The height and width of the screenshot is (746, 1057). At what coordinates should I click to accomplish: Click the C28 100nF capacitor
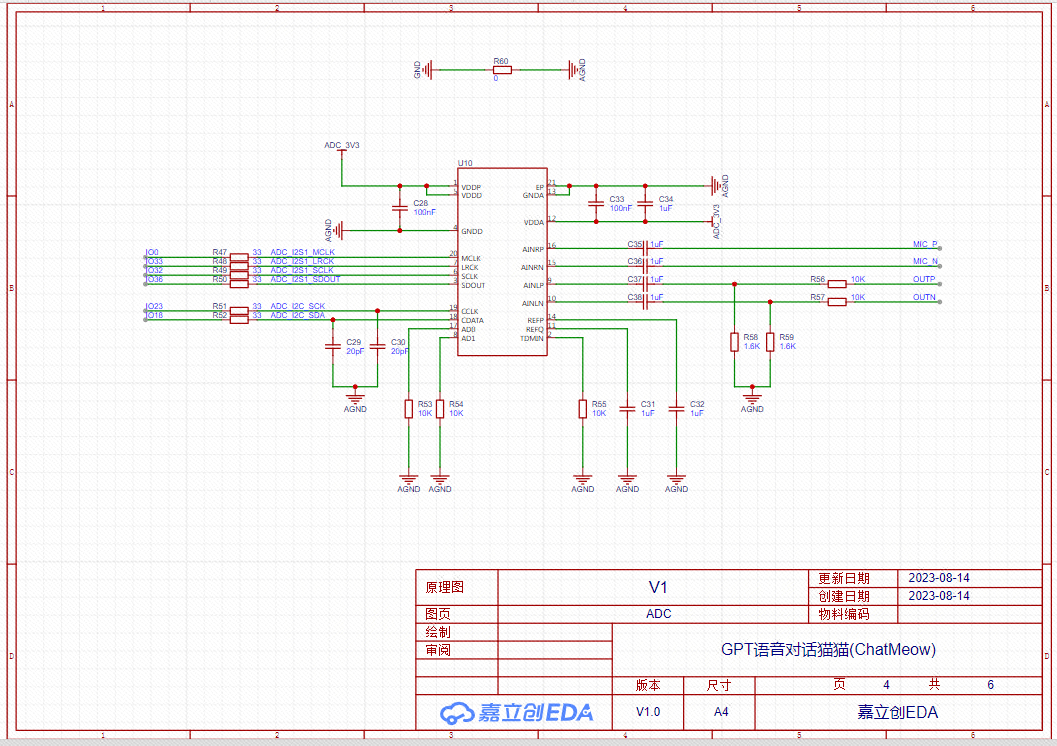click(400, 207)
